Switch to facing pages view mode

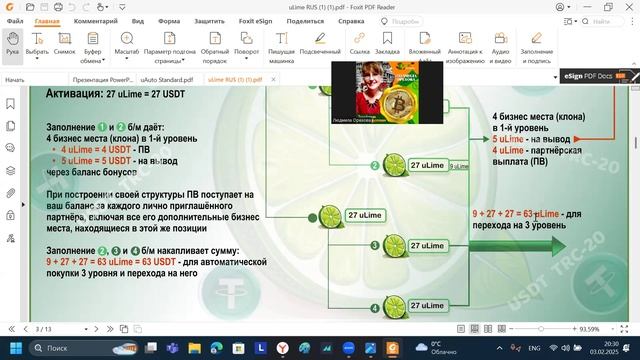pos(488,329)
